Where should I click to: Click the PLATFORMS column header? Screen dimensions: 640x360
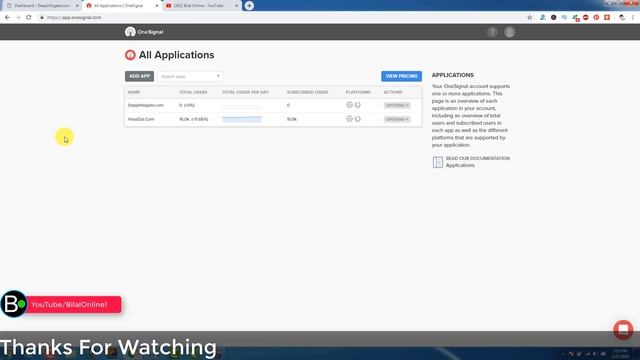(358, 92)
